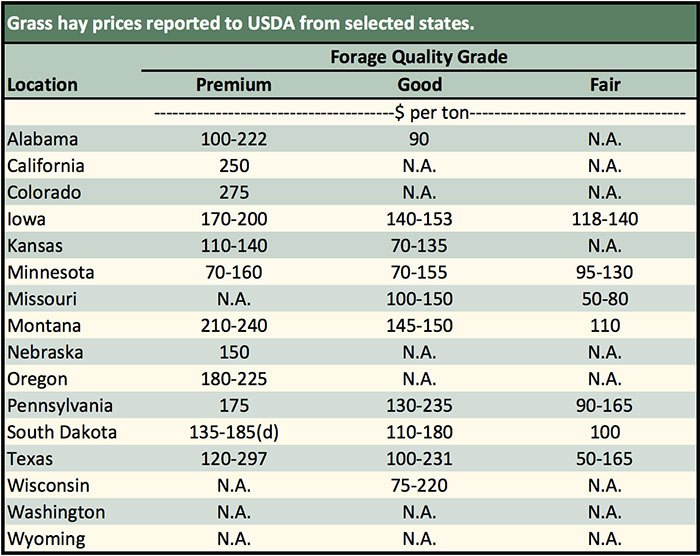Viewport: 700px width, 556px height.
Task: Select Kansas Good price 70-135
Action: point(419,246)
